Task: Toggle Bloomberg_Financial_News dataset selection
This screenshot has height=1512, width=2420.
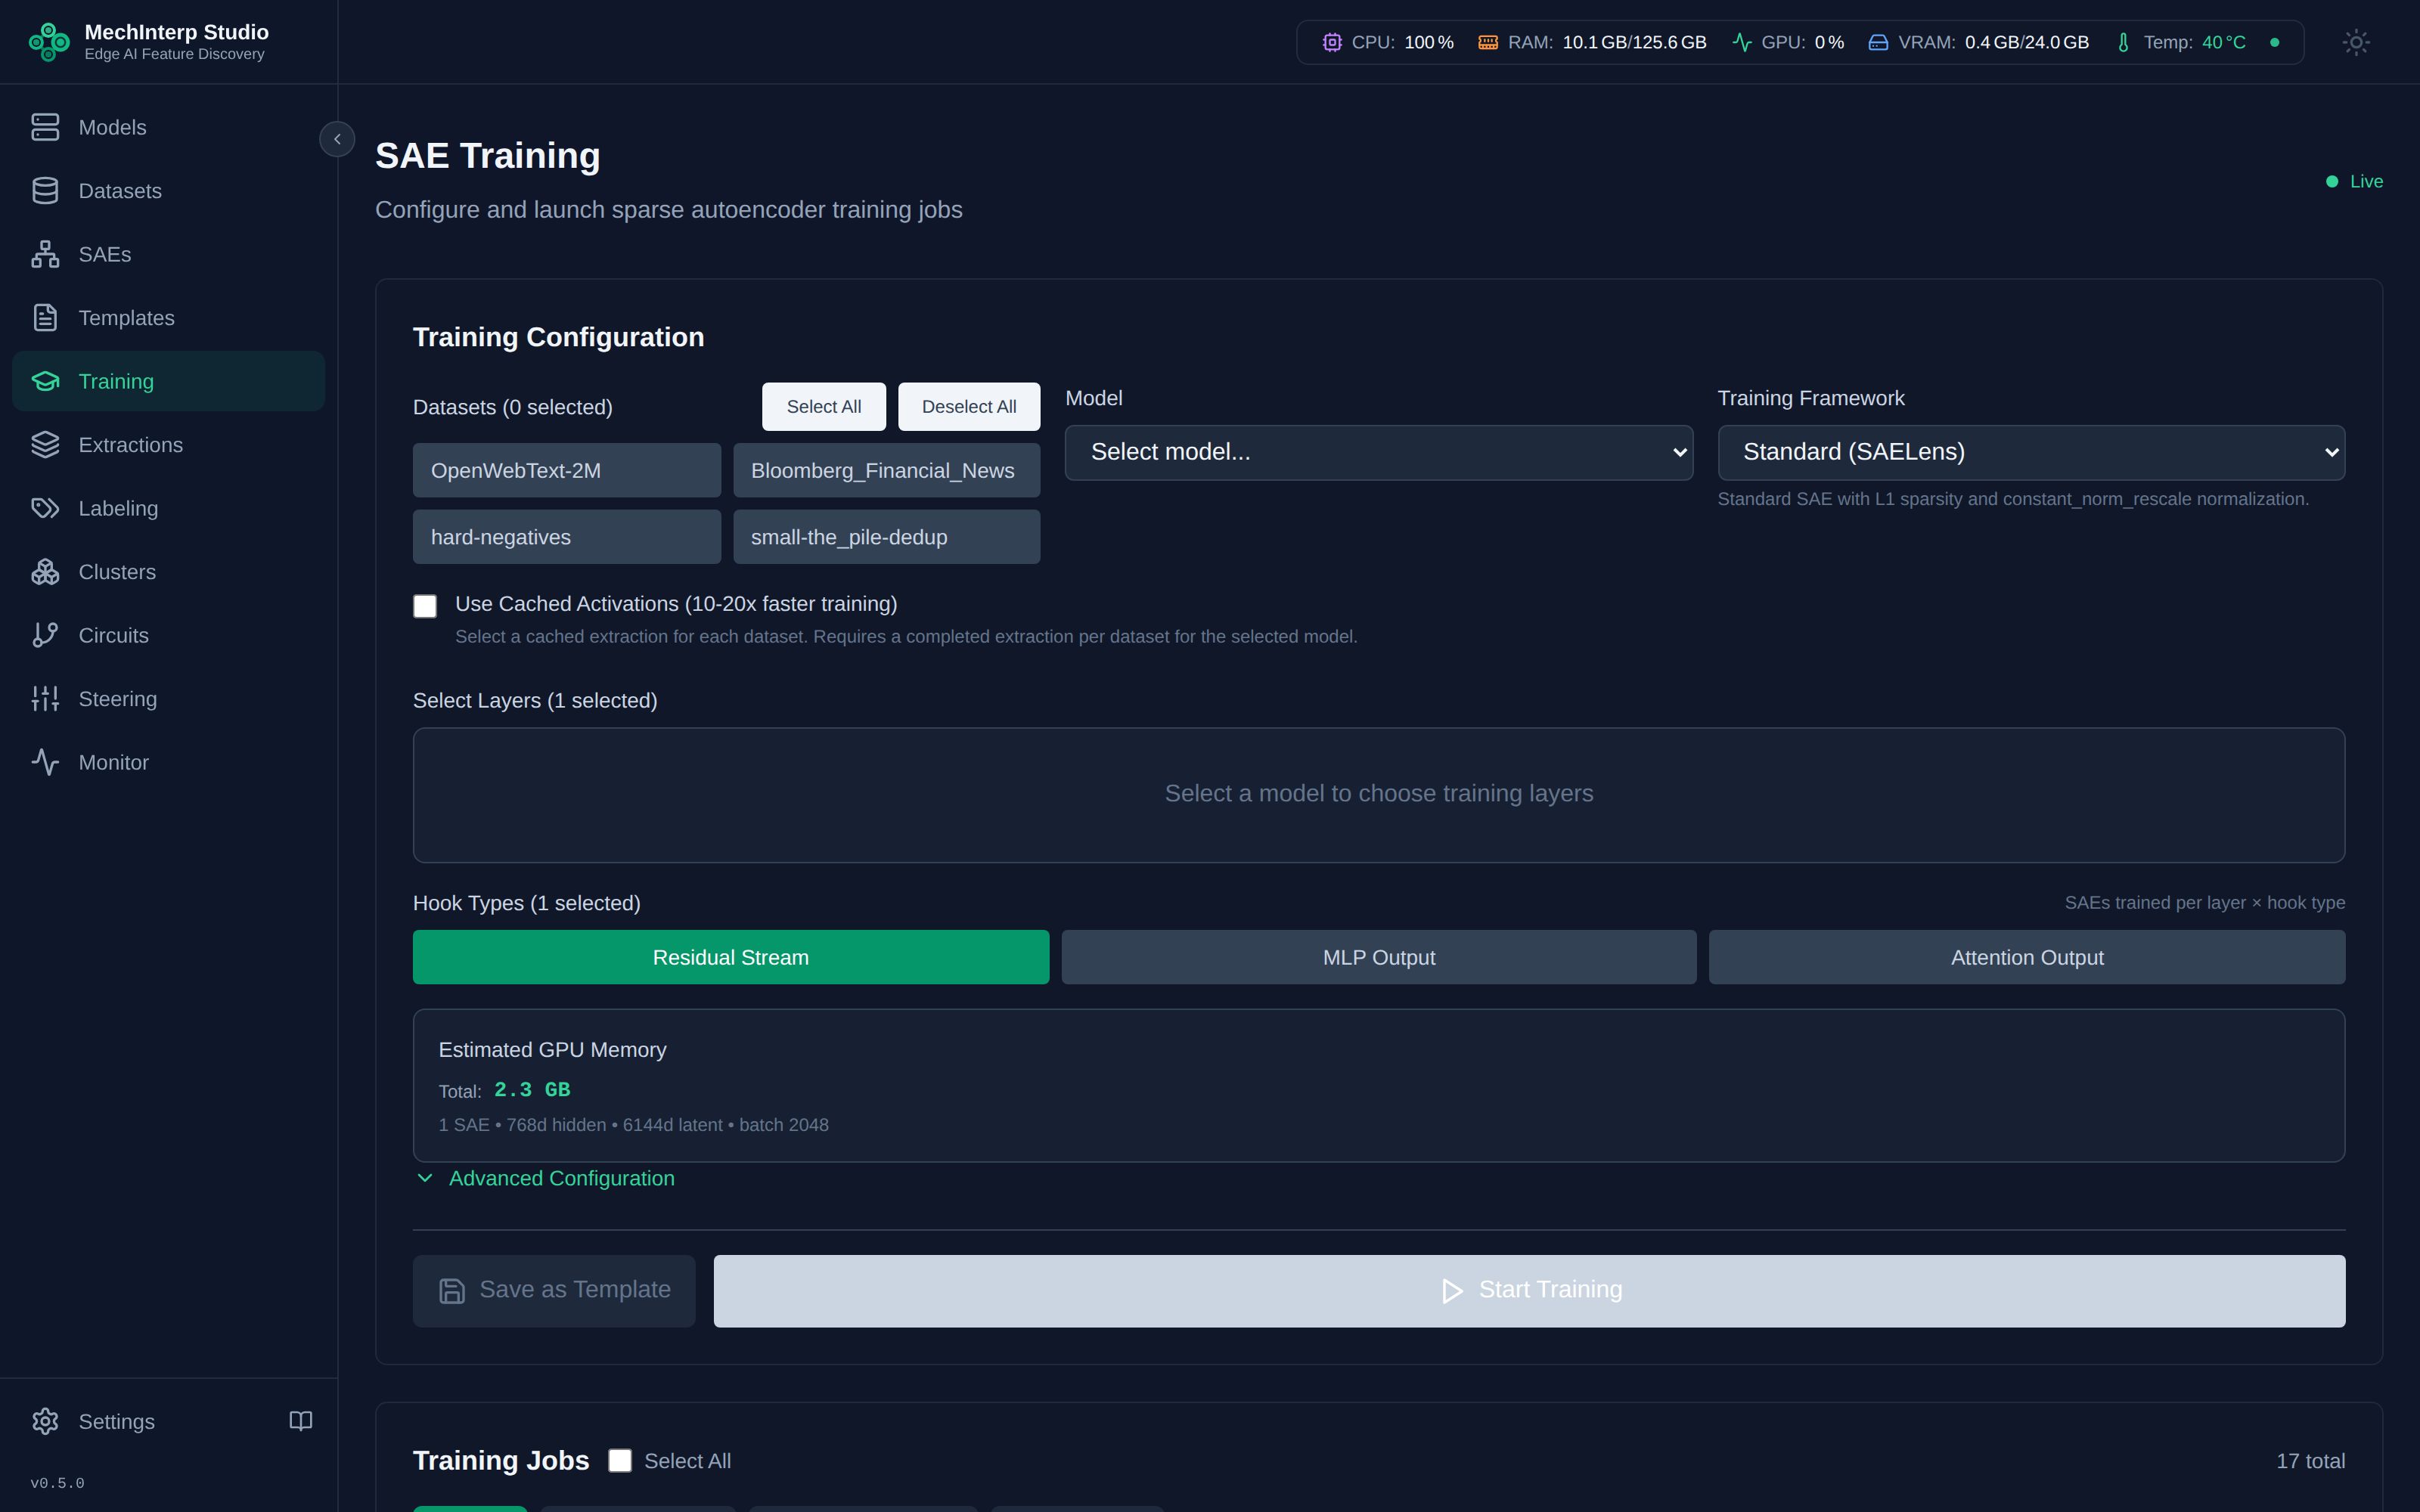Action: click(x=886, y=470)
